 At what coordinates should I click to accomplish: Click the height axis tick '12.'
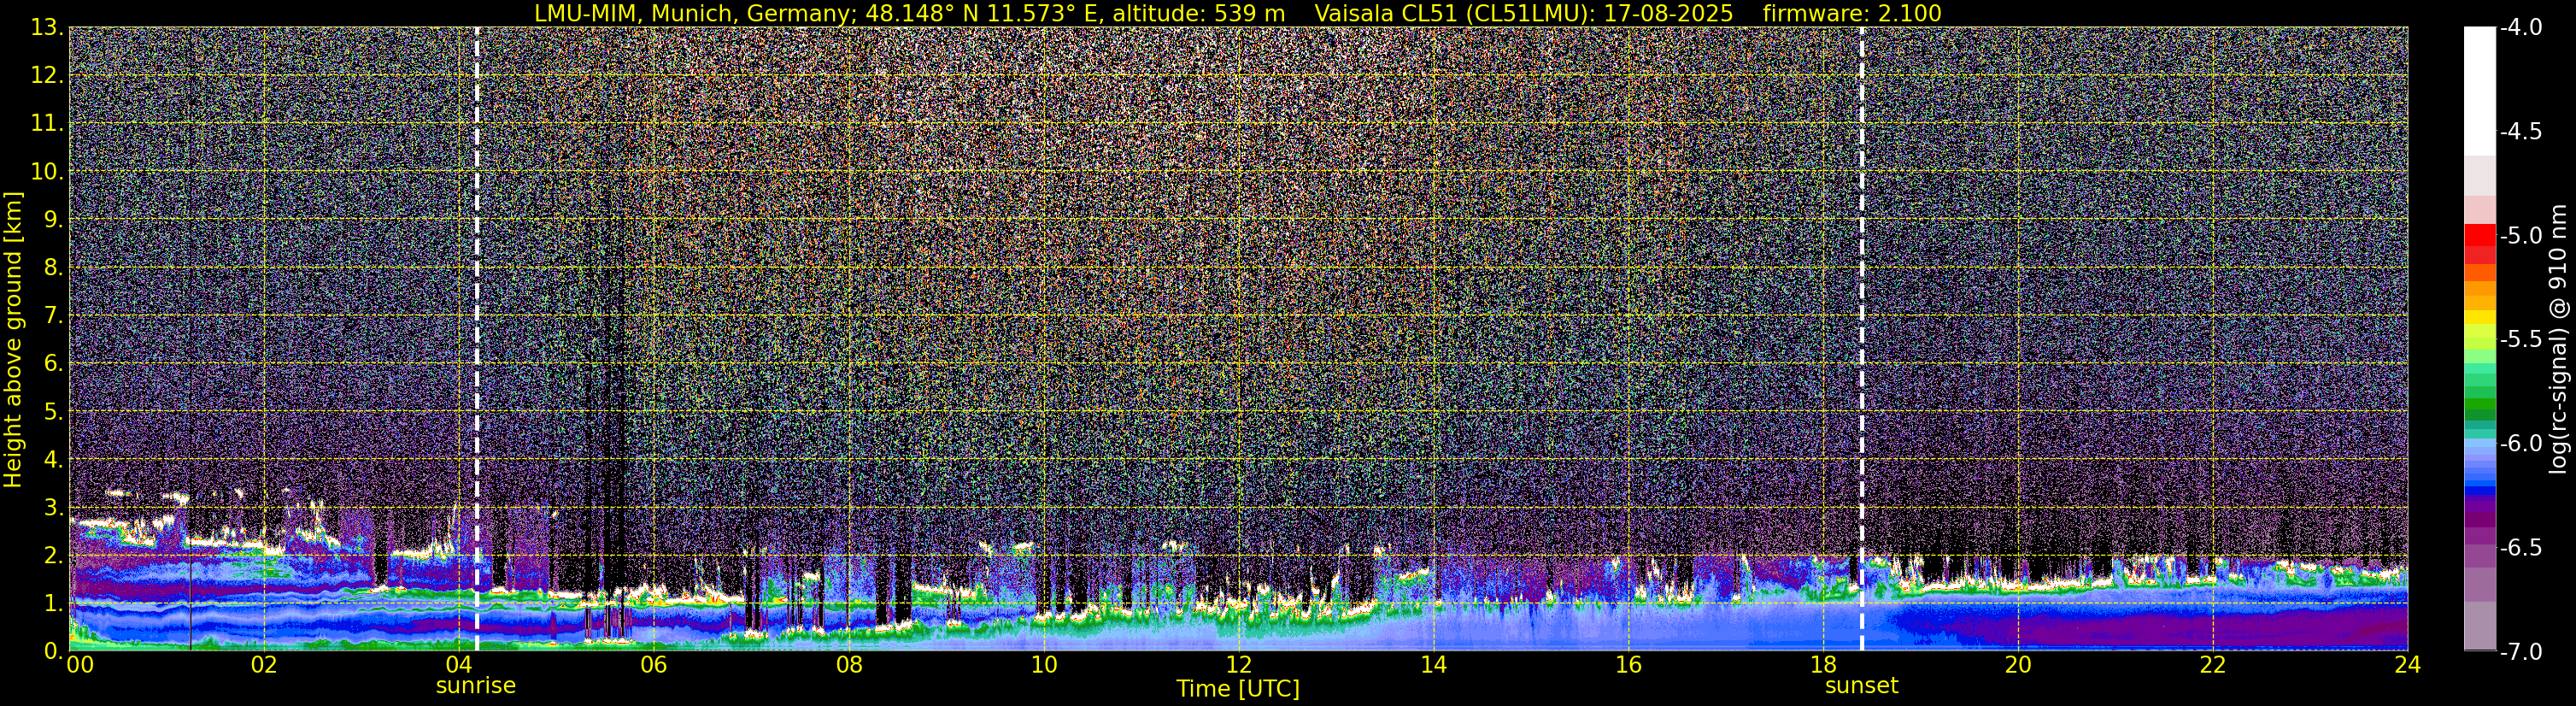[x=48, y=75]
